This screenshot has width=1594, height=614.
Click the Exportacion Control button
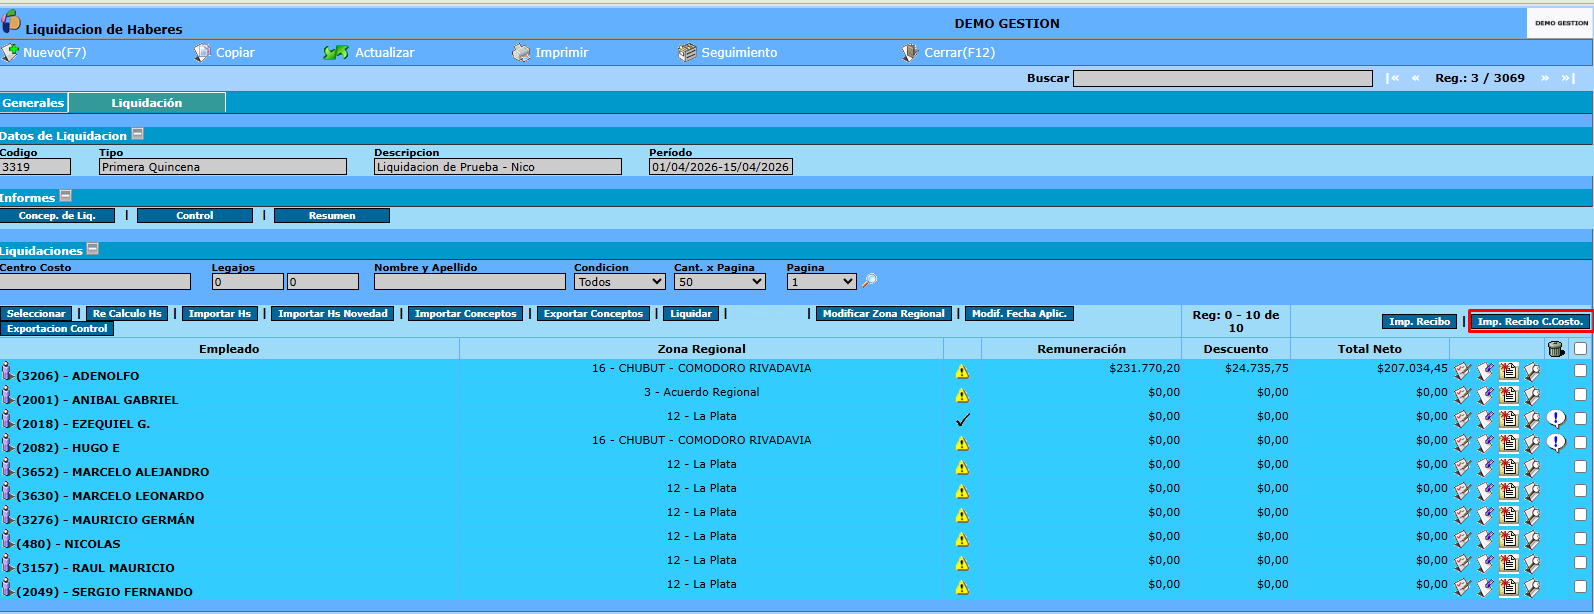click(x=57, y=329)
